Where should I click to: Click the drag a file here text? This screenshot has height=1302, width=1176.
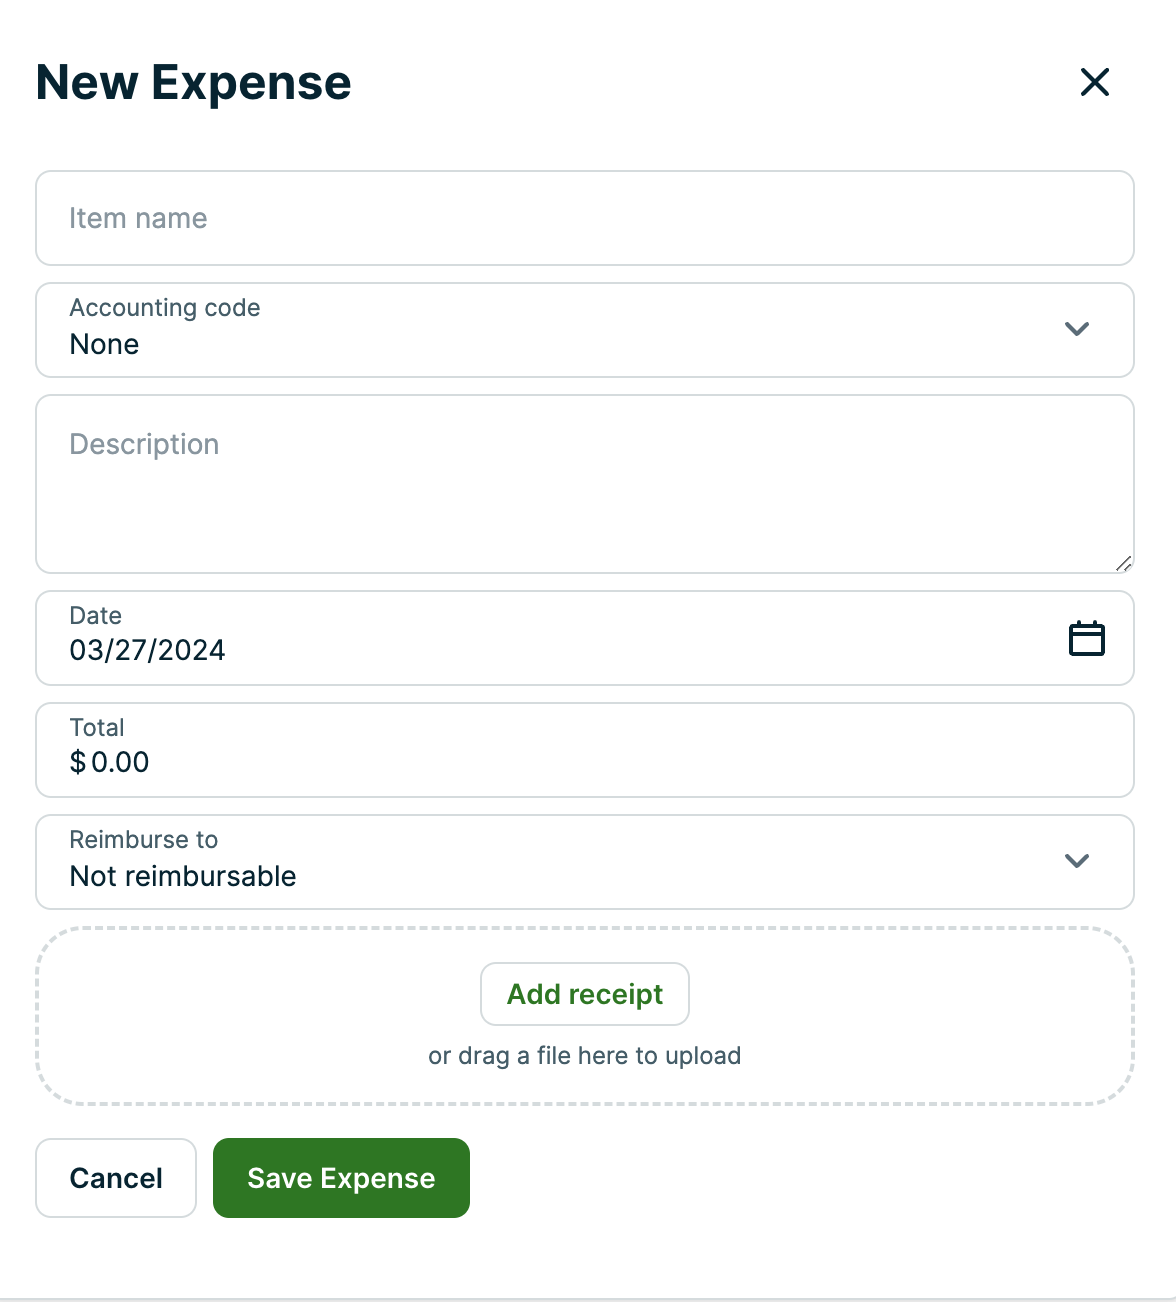(584, 1056)
